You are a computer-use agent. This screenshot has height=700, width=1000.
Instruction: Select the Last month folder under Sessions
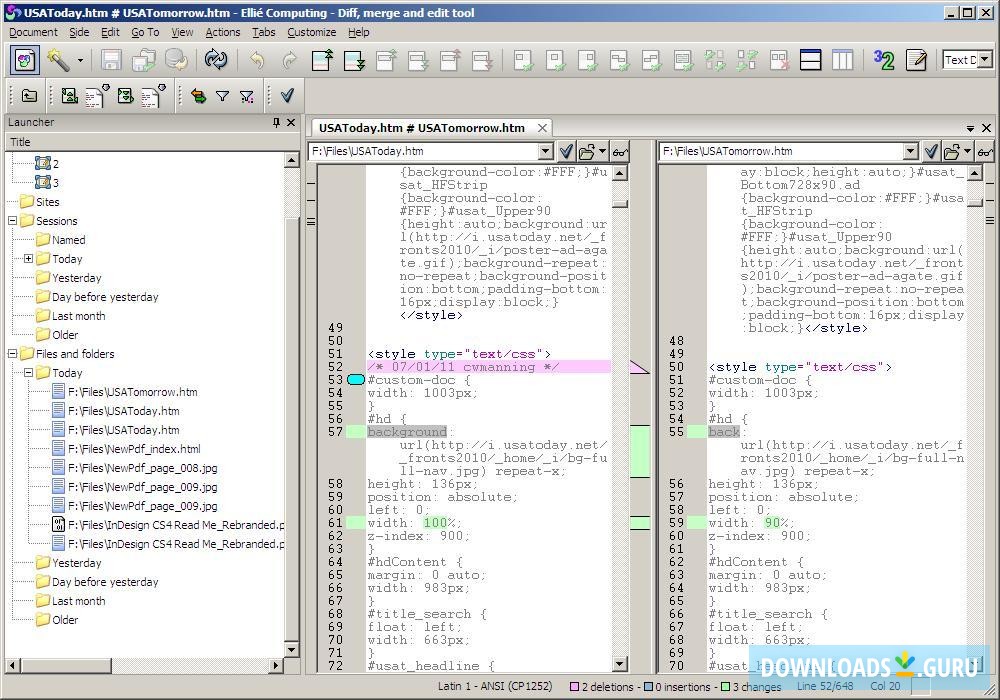(x=78, y=316)
